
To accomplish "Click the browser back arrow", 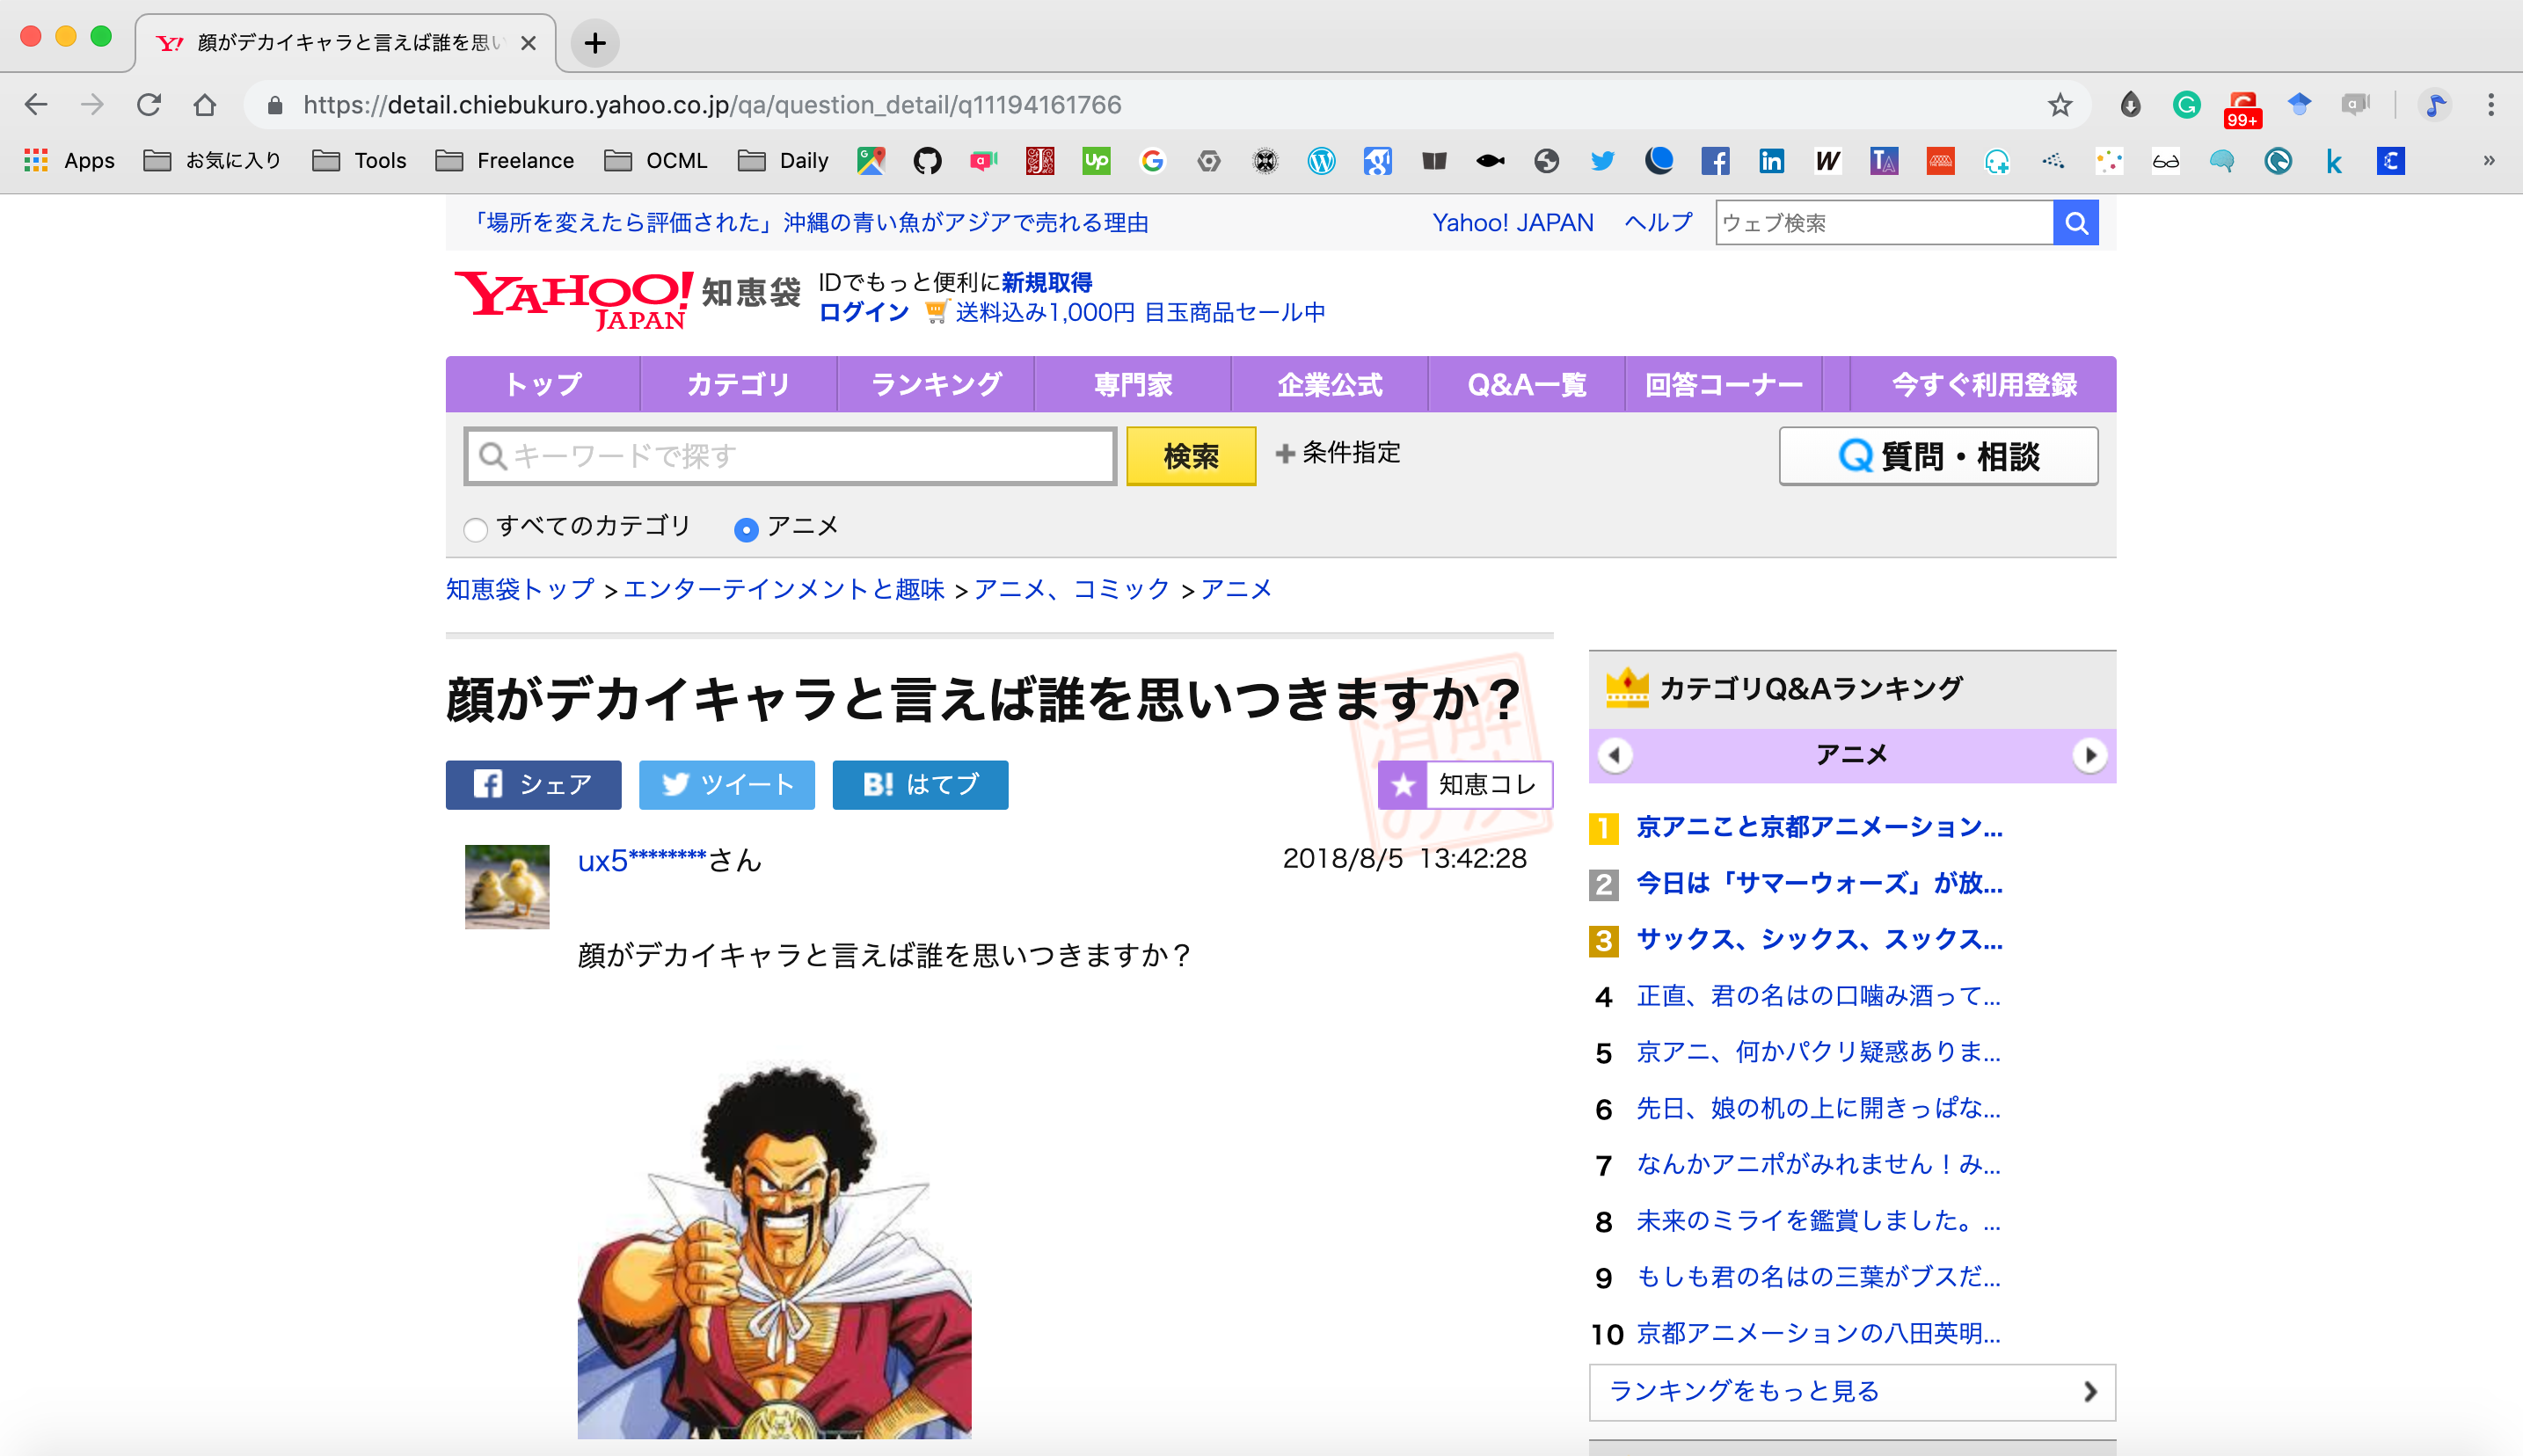I will point(36,104).
